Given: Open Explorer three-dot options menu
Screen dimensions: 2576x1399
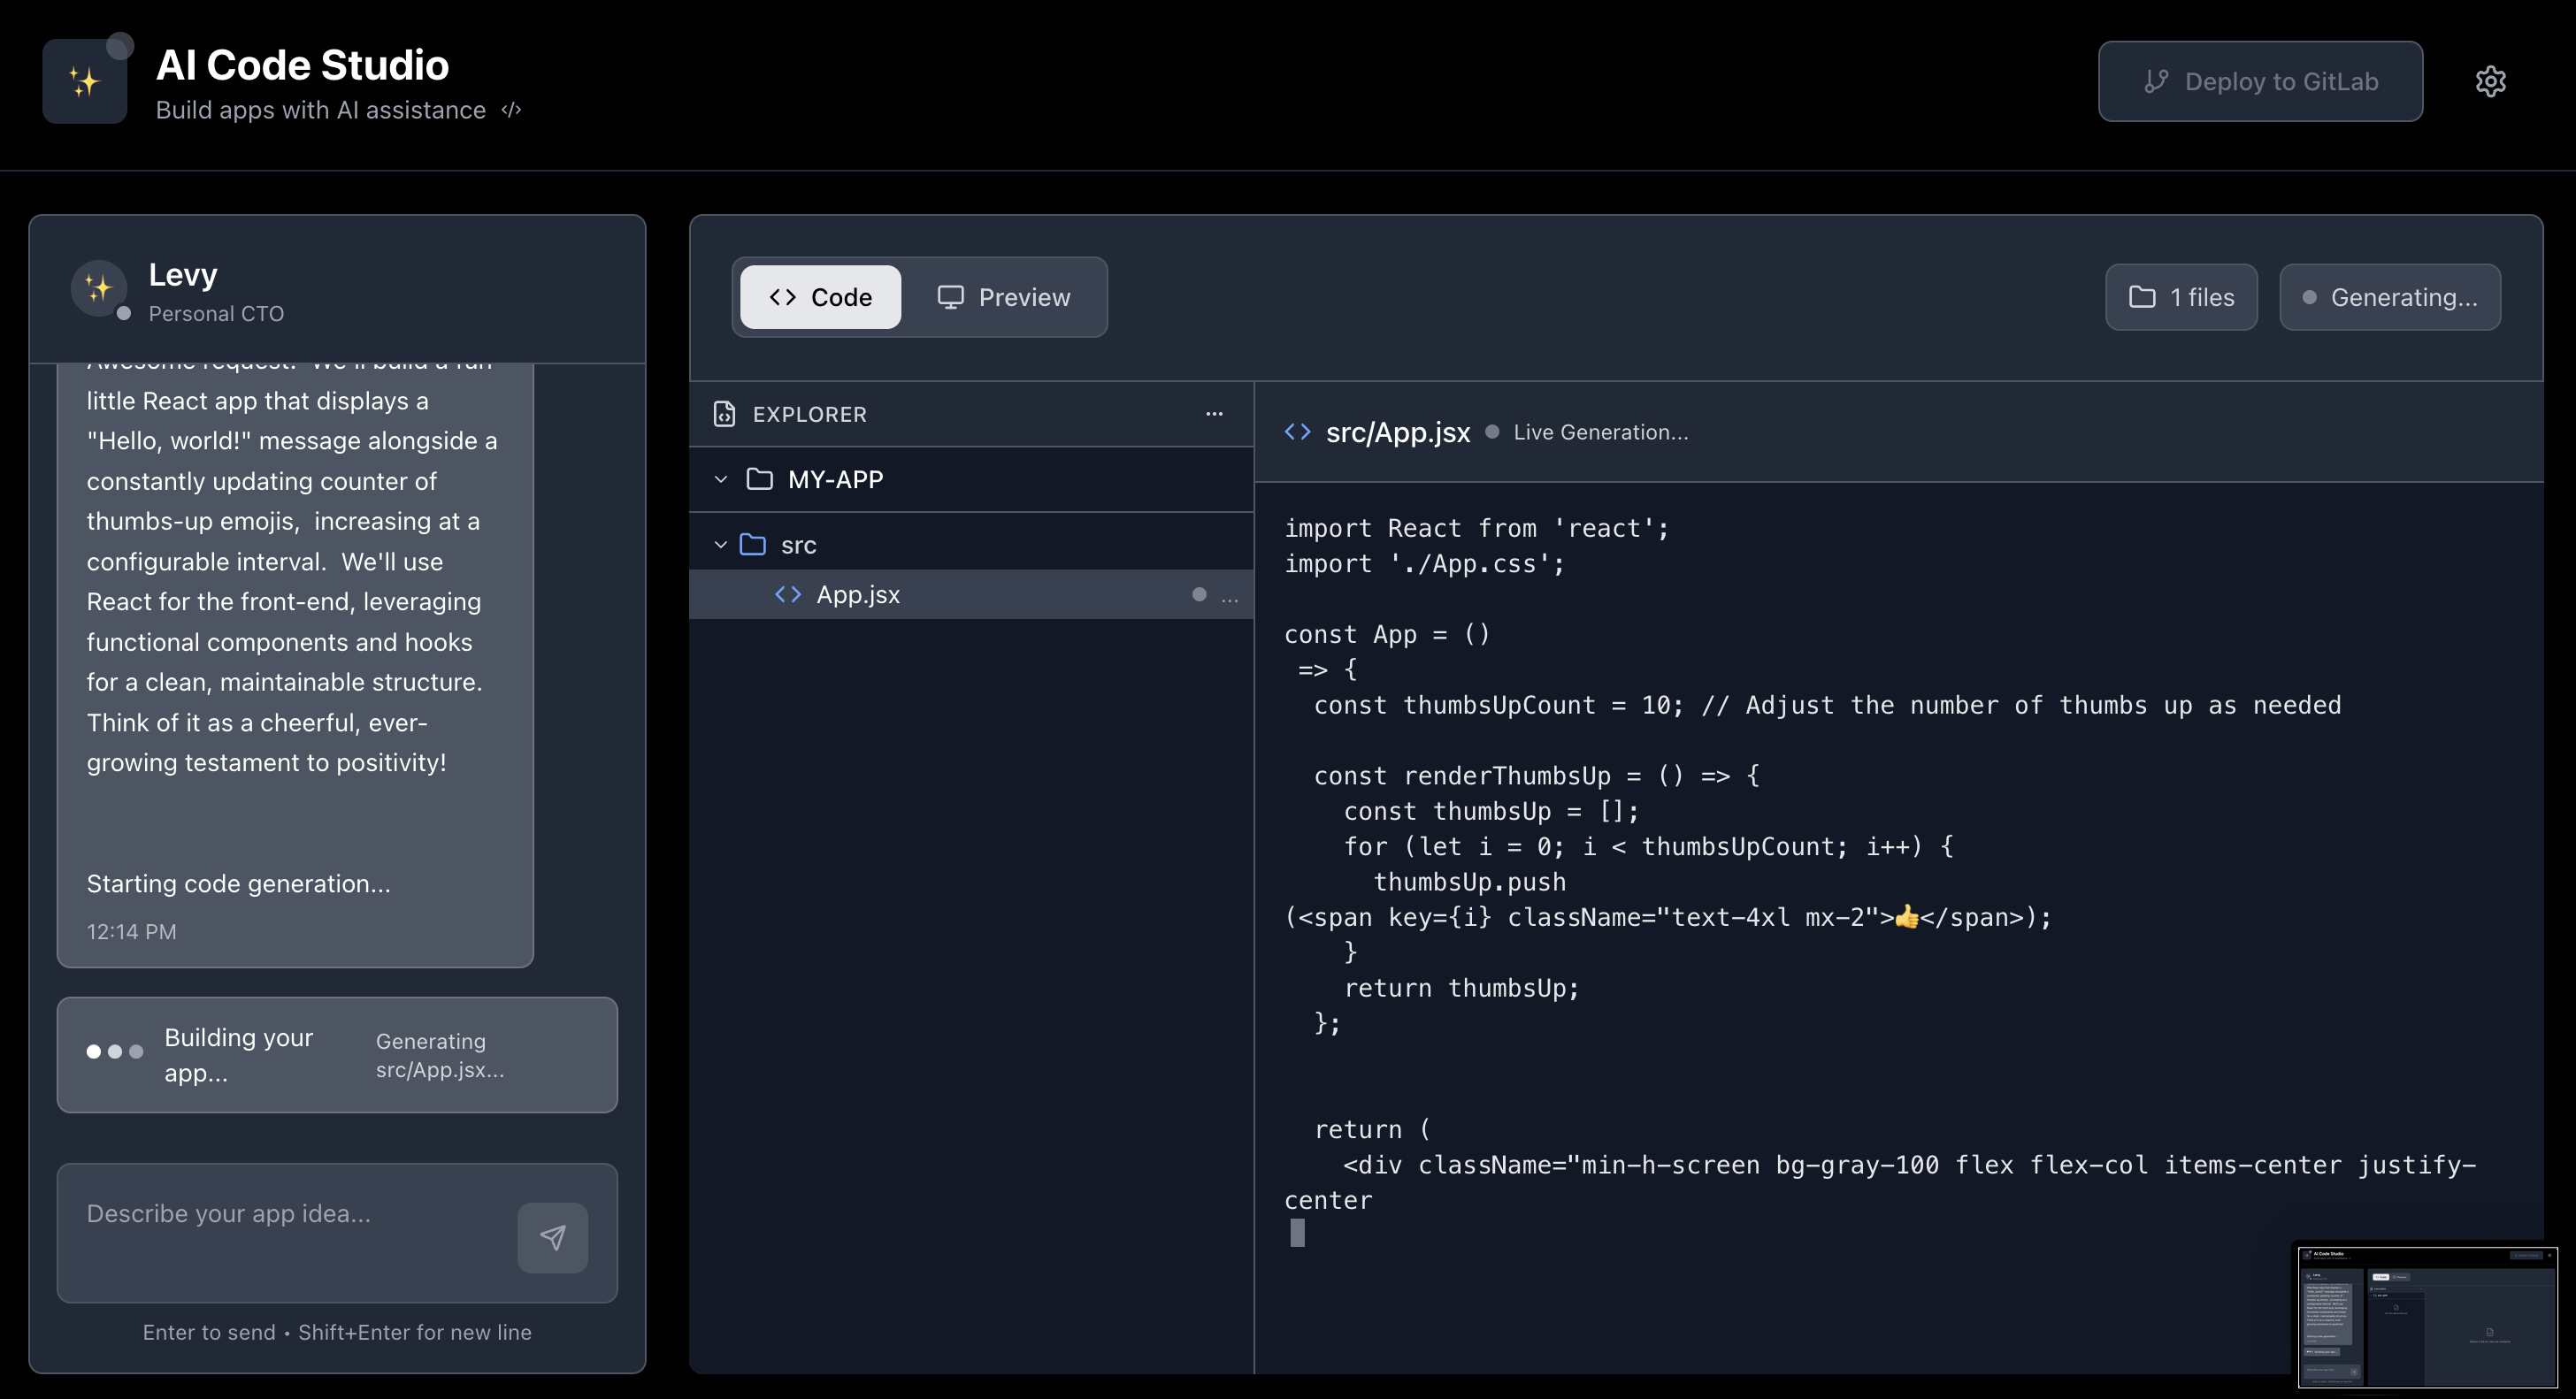Looking at the screenshot, I should coord(1214,414).
